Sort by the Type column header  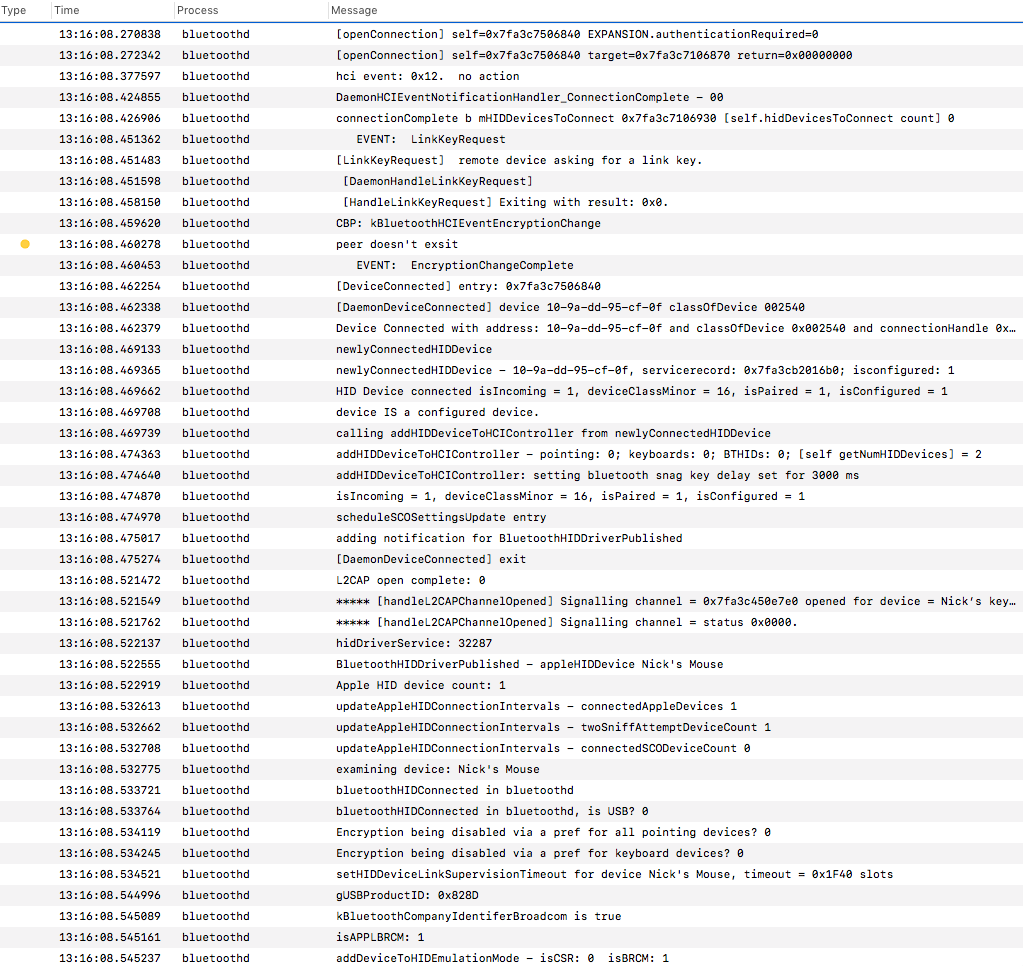pos(14,10)
